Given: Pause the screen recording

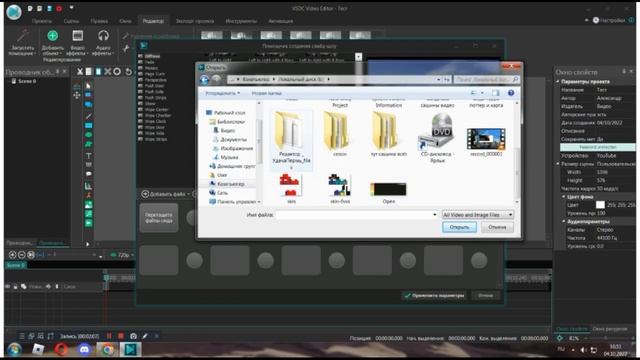Looking at the screenshot, I should (109, 336).
